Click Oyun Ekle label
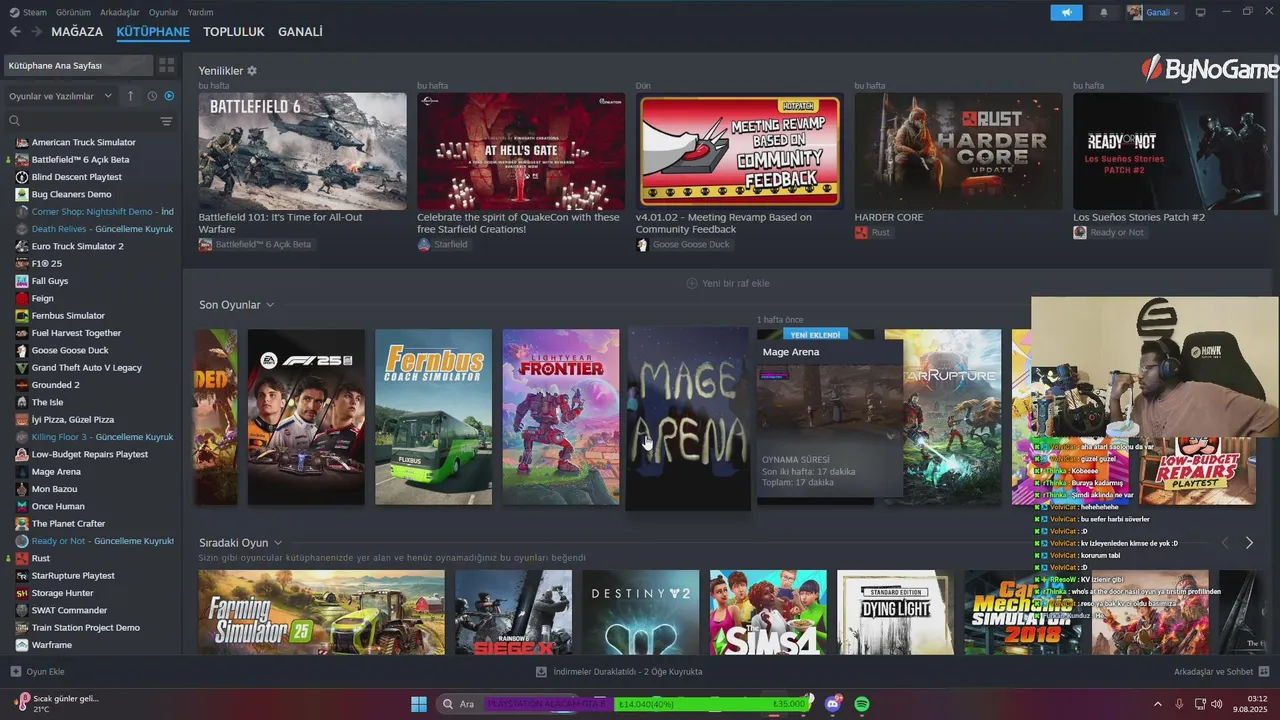 (45, 672)
